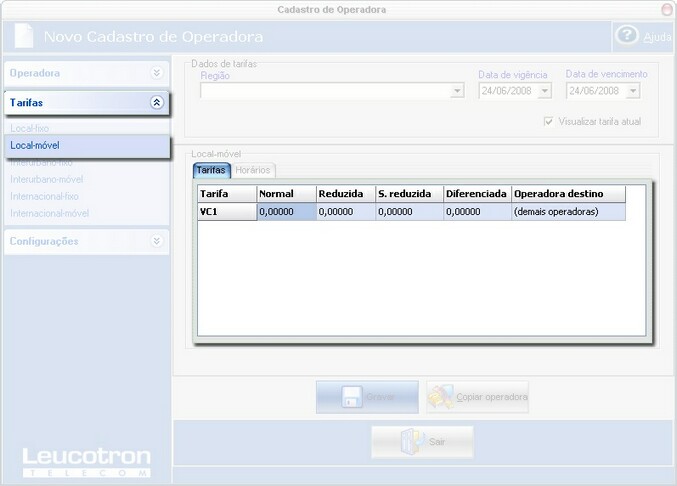Click the Configurações section header
The width and height of the screenshot is (677, 486).
(87, 241)
